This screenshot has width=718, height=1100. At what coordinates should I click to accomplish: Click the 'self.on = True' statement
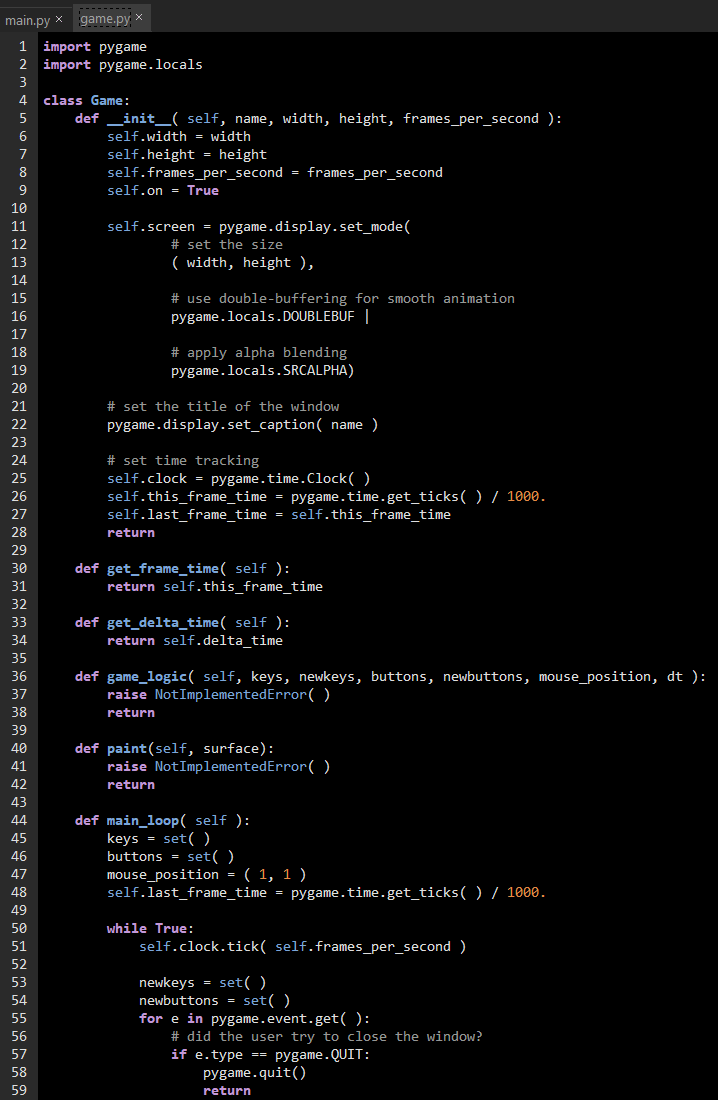pos(163,190)
